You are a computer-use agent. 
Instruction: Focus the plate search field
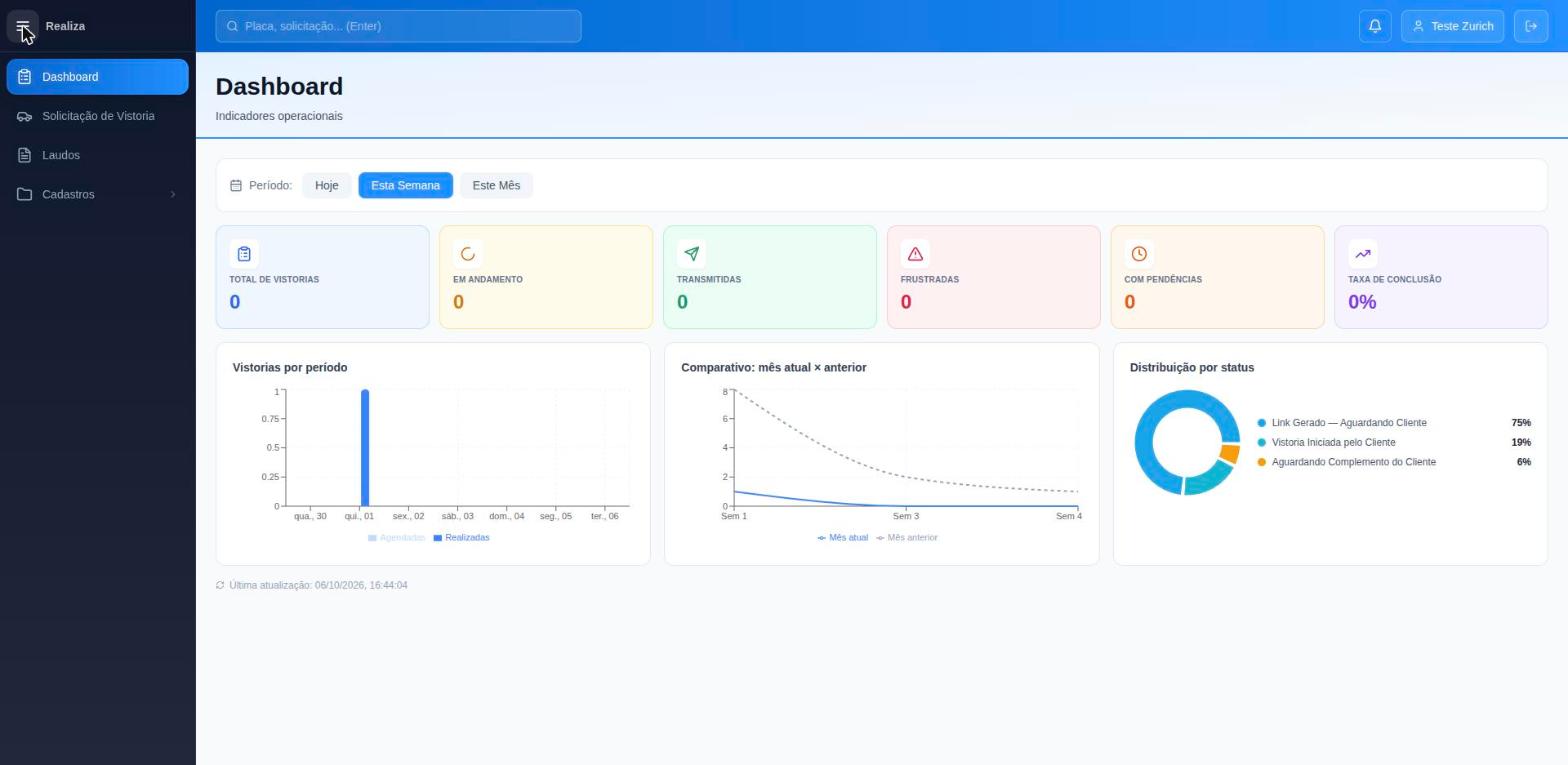398,26
